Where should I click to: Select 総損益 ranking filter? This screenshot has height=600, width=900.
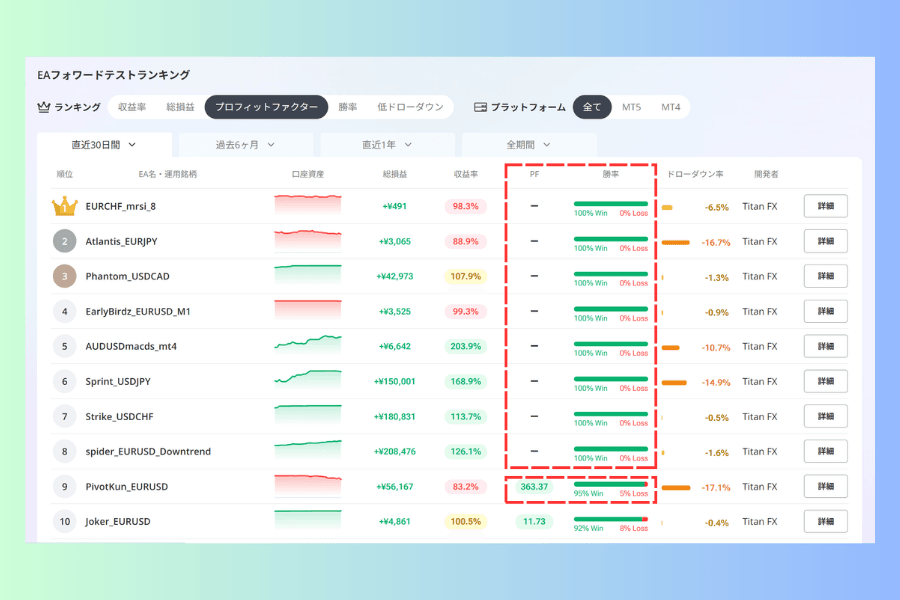180,107
